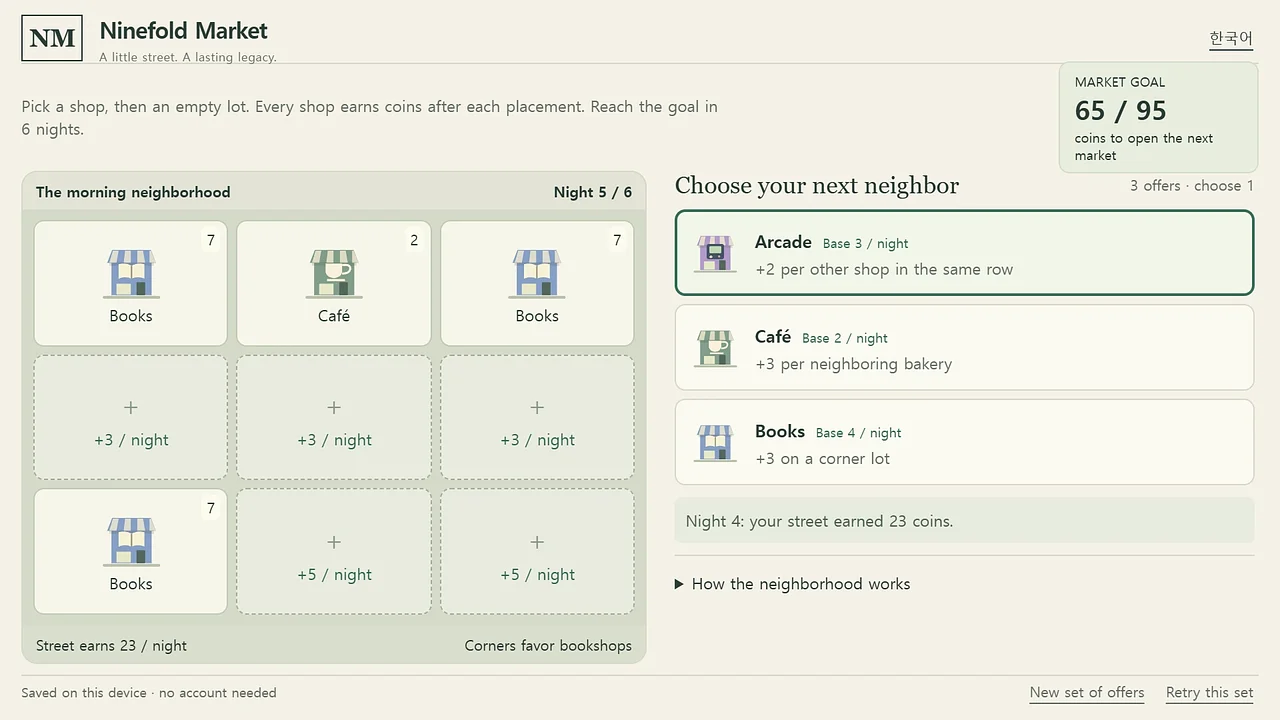Screen dimensions: 1280x720
Task: Click the Café shop icon on the board
Action: click(x=334, y=274)
